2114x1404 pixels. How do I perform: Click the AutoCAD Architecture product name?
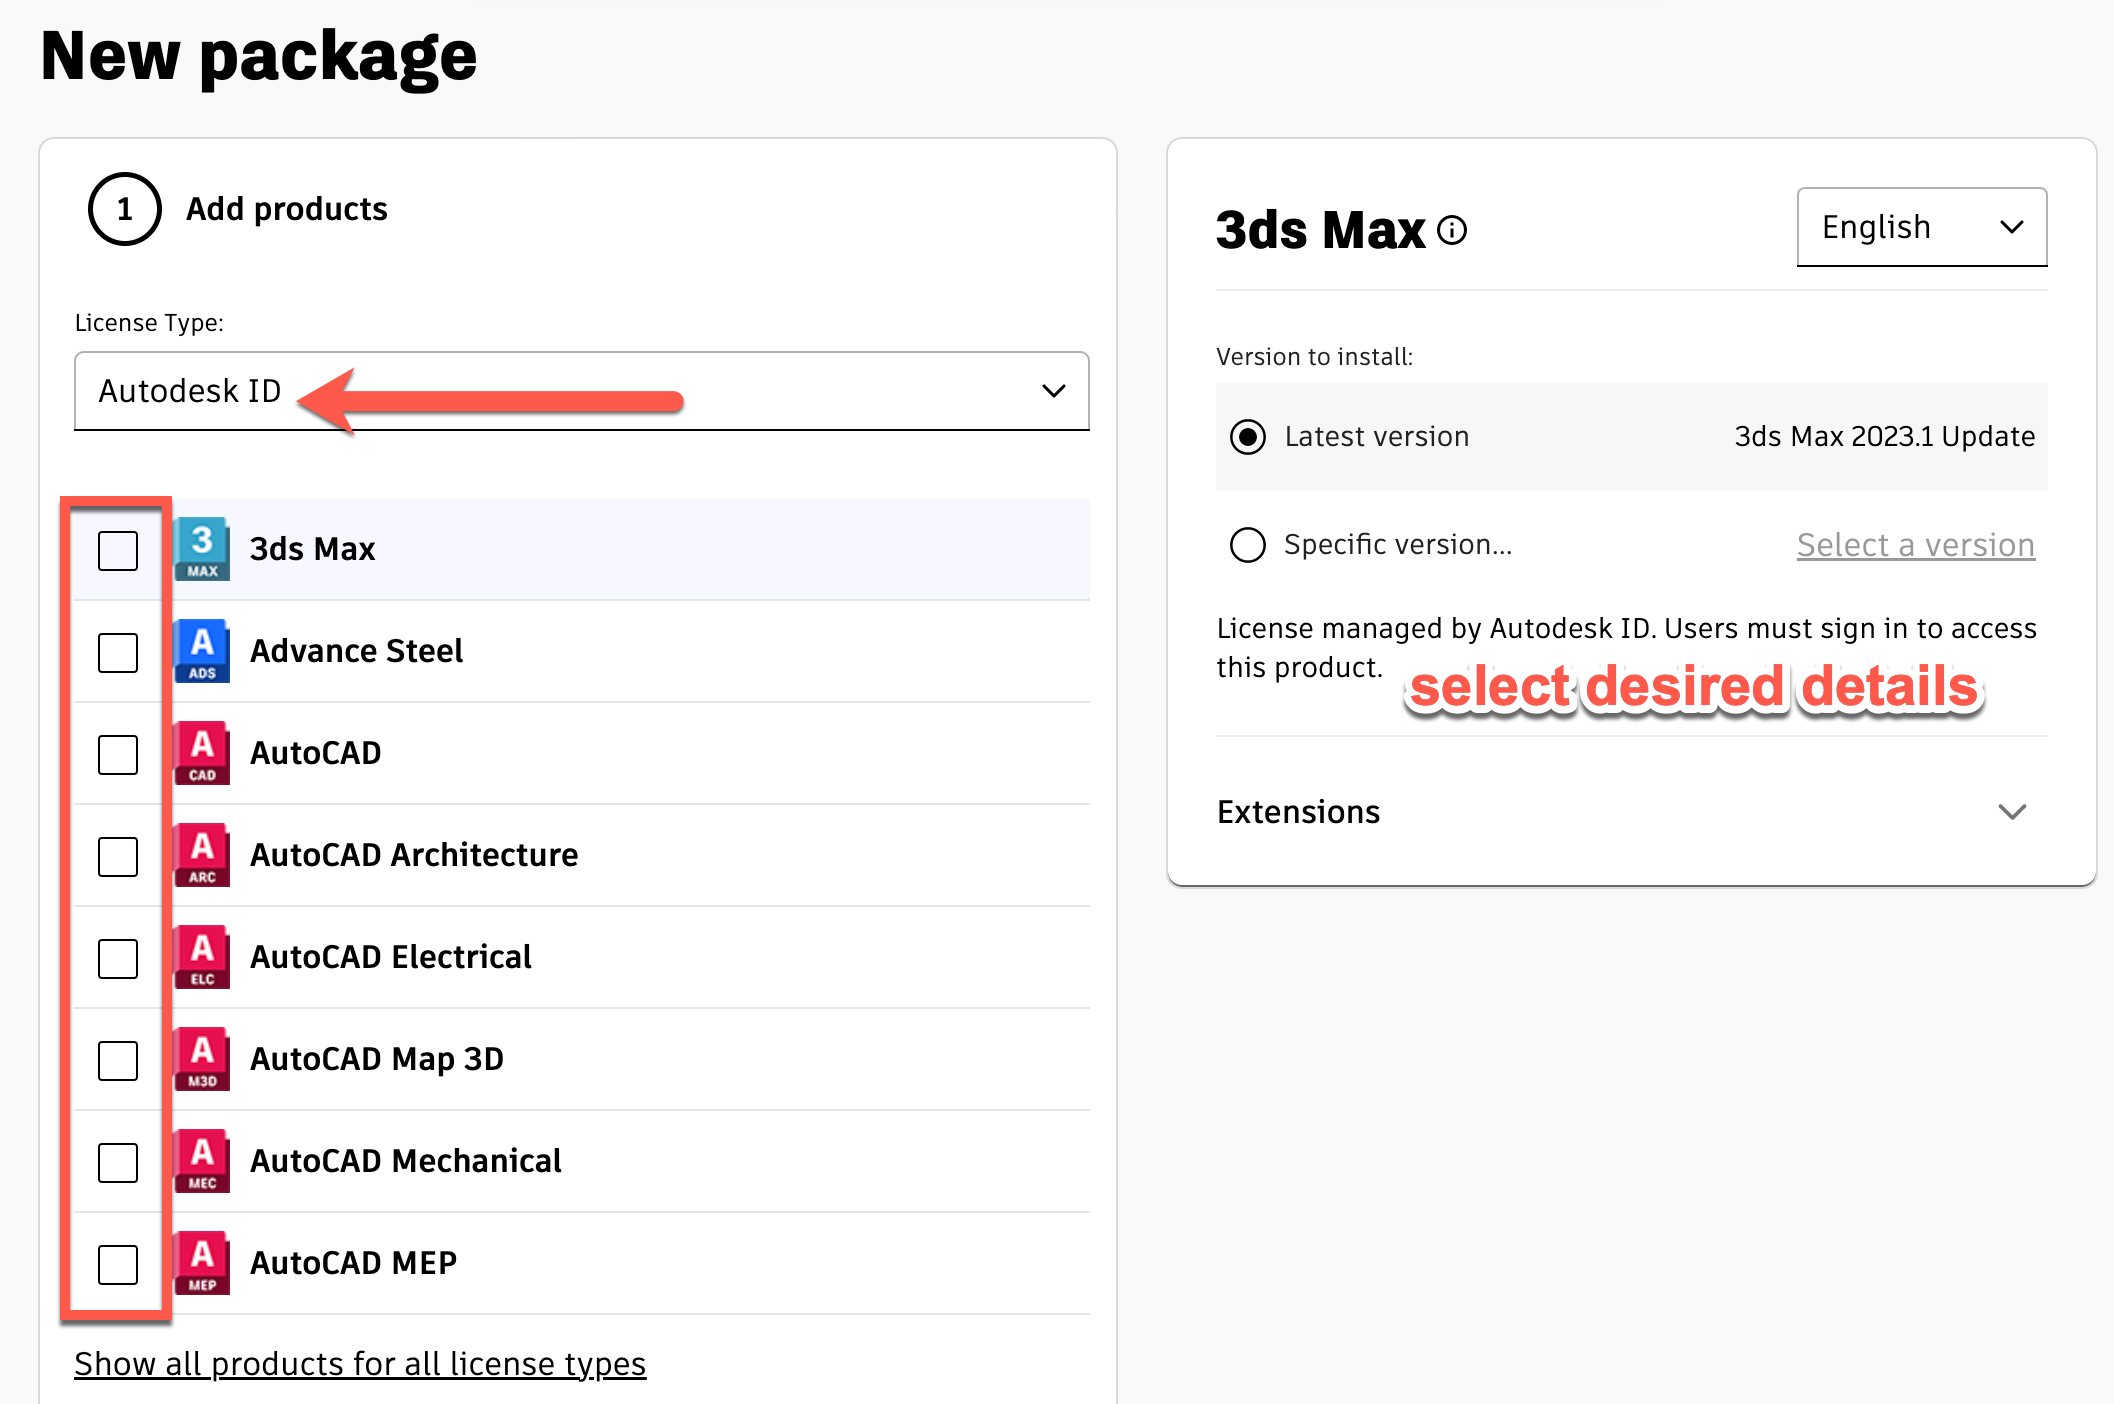click(414, 855)
